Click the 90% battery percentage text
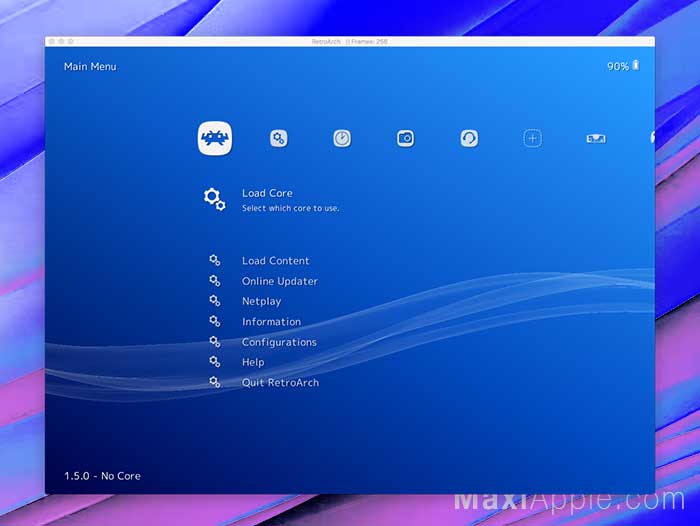 click(x=618, y=67)
